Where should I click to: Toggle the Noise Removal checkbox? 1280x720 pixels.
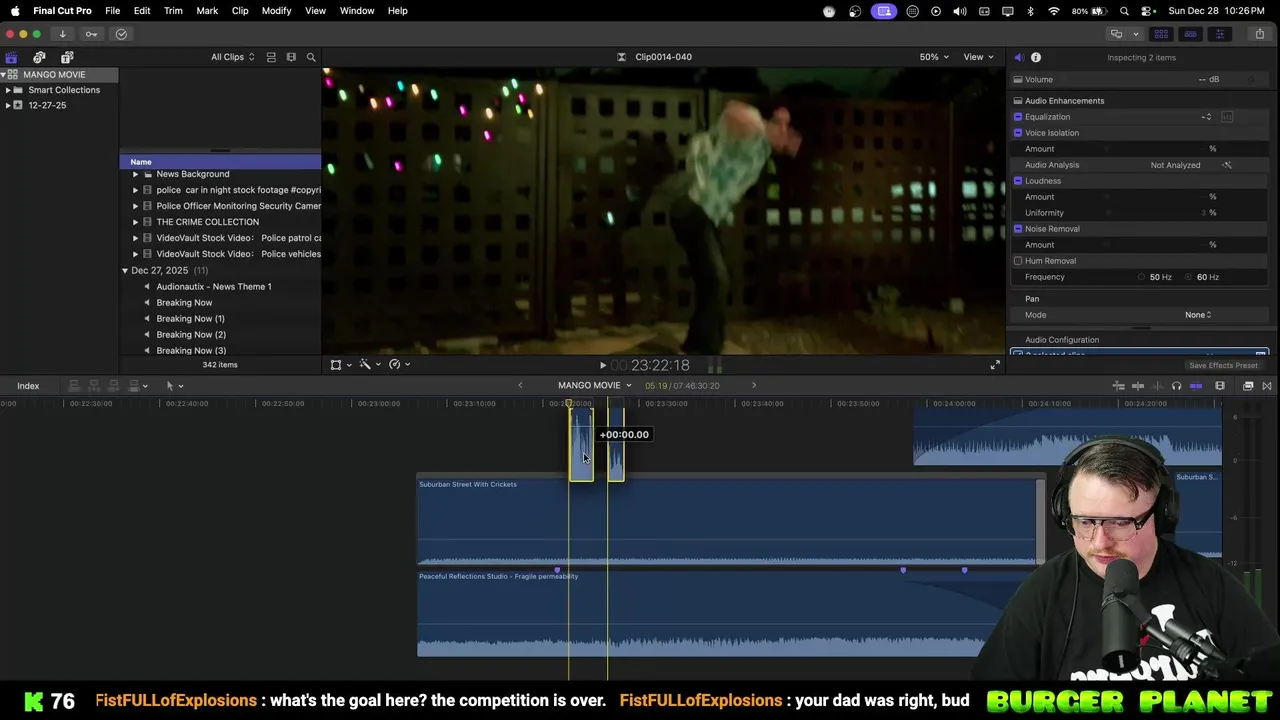click(x=1018, y=229)
